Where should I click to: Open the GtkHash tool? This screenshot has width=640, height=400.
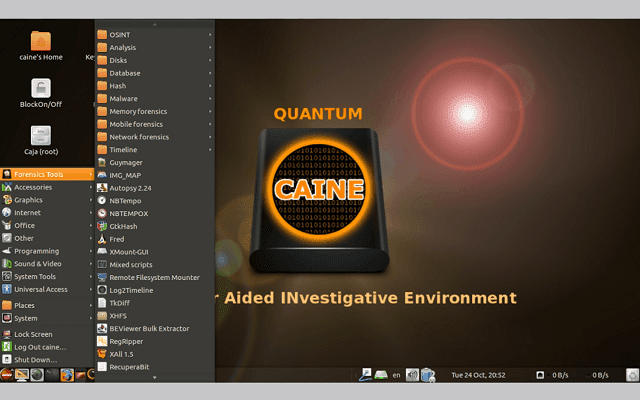click(x=125, y=226)
